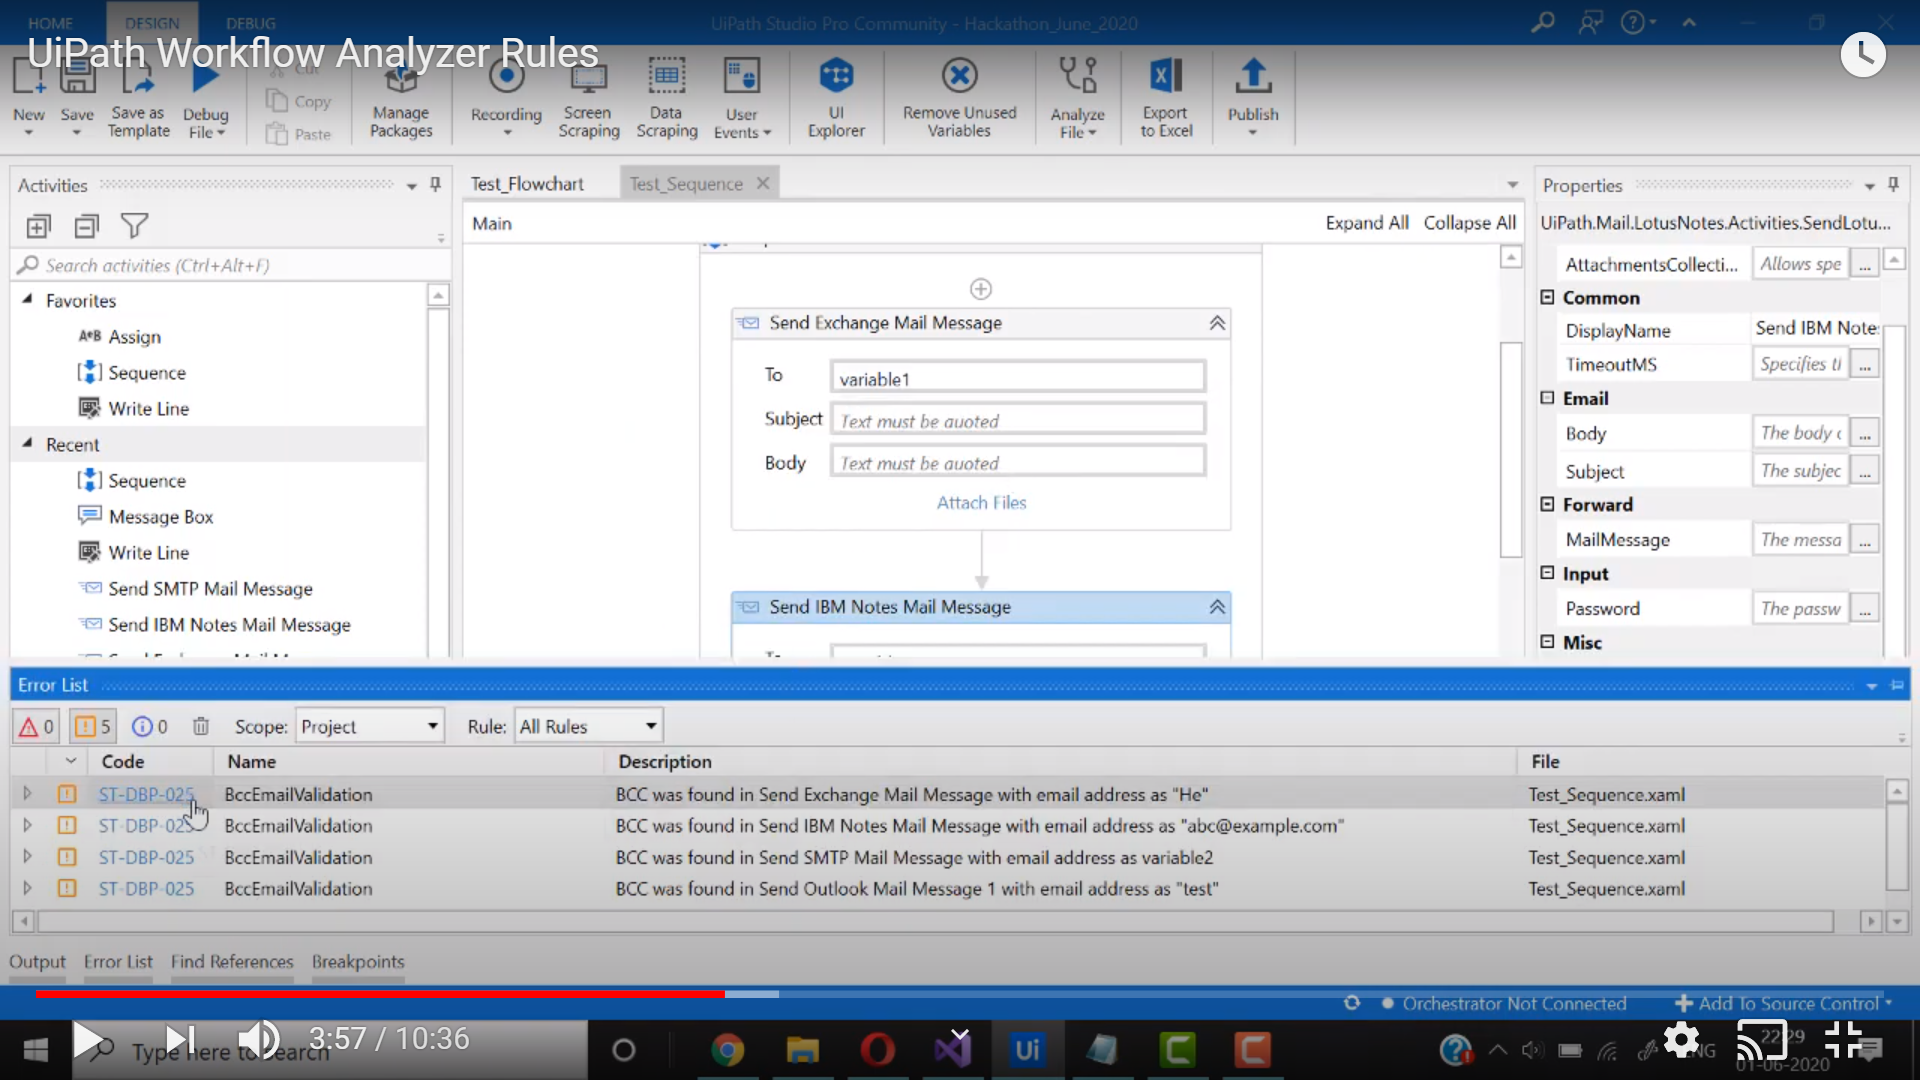Toggle info messages filter showing 0
The image size is (1920, 1080).
pos(150,726)
